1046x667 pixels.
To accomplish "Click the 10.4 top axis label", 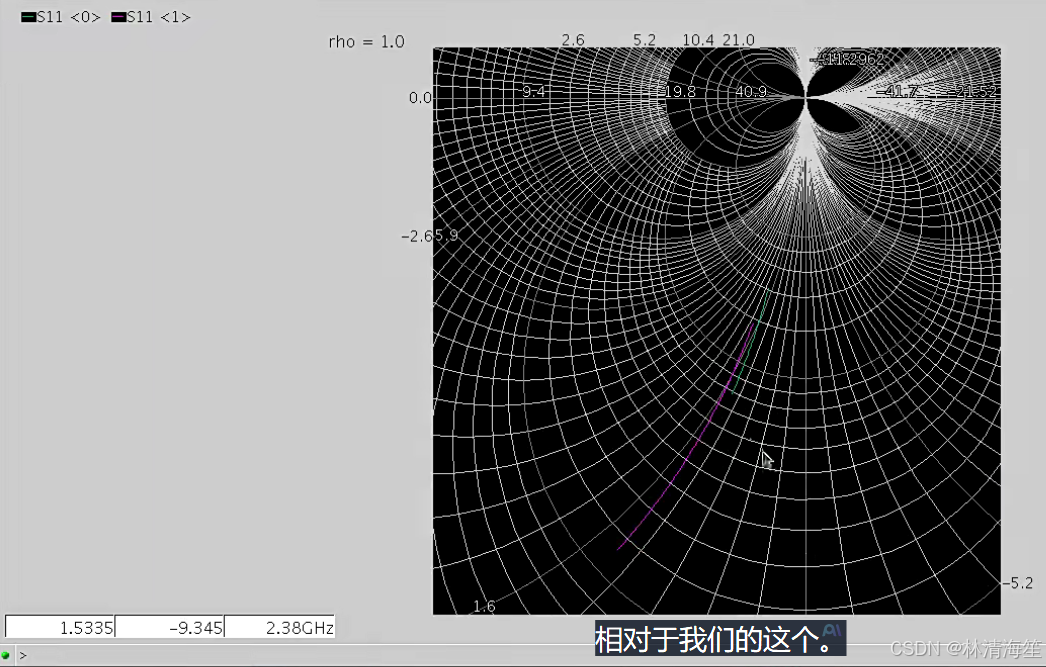I will tap(698, 40).
